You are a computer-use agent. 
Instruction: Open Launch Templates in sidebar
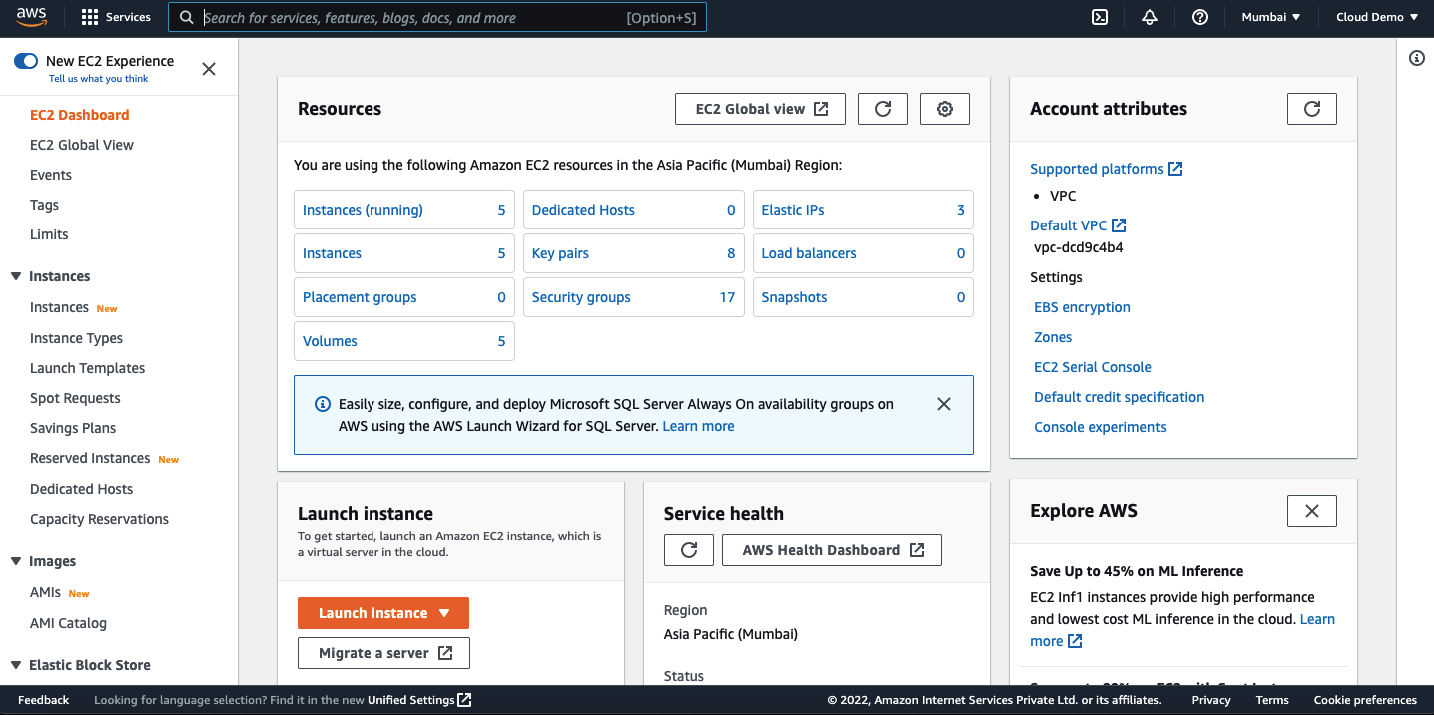coord(88,368)
